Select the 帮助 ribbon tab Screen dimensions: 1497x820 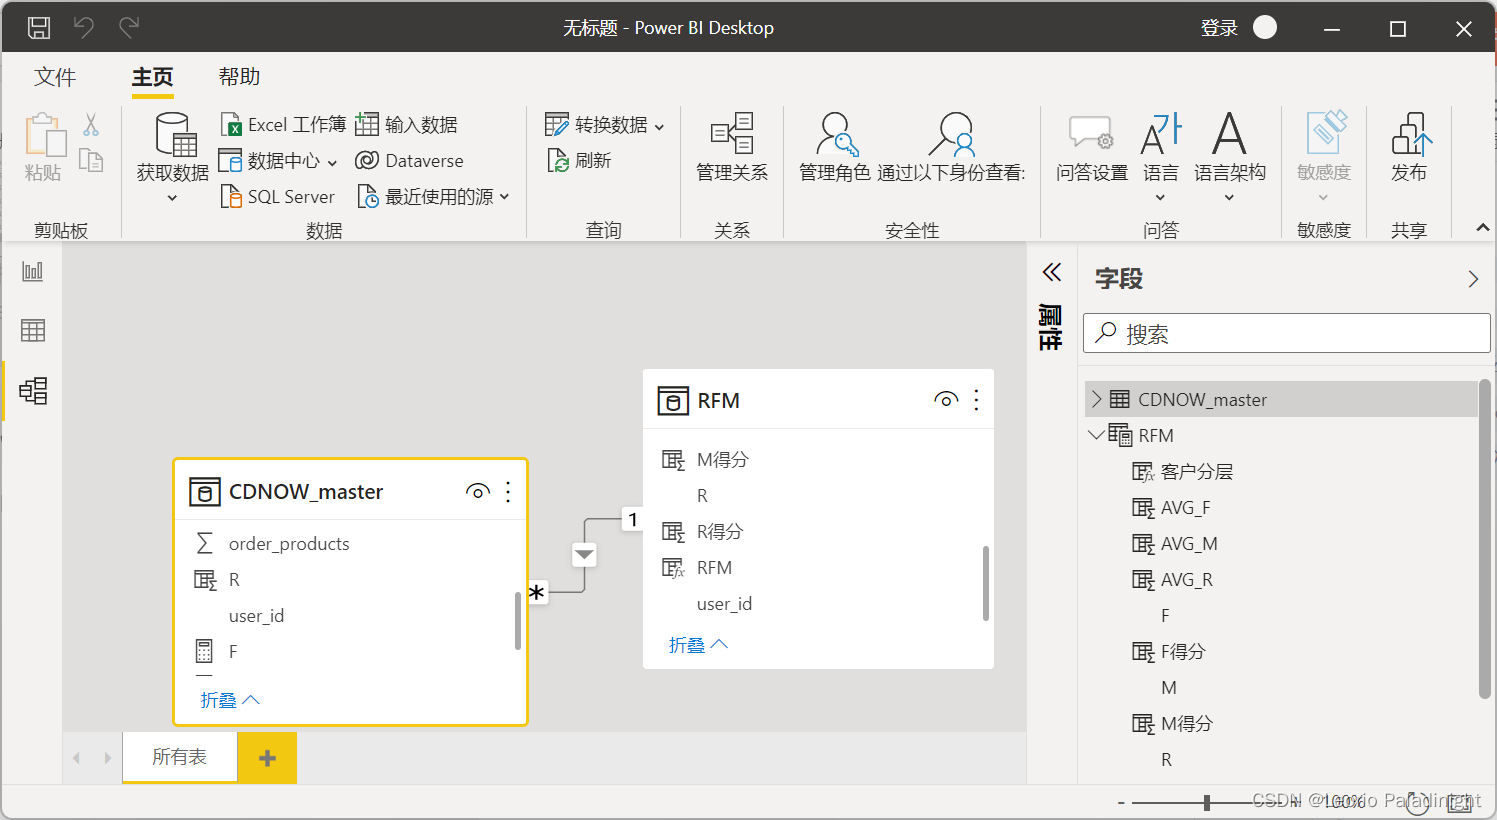click(240, 77)
